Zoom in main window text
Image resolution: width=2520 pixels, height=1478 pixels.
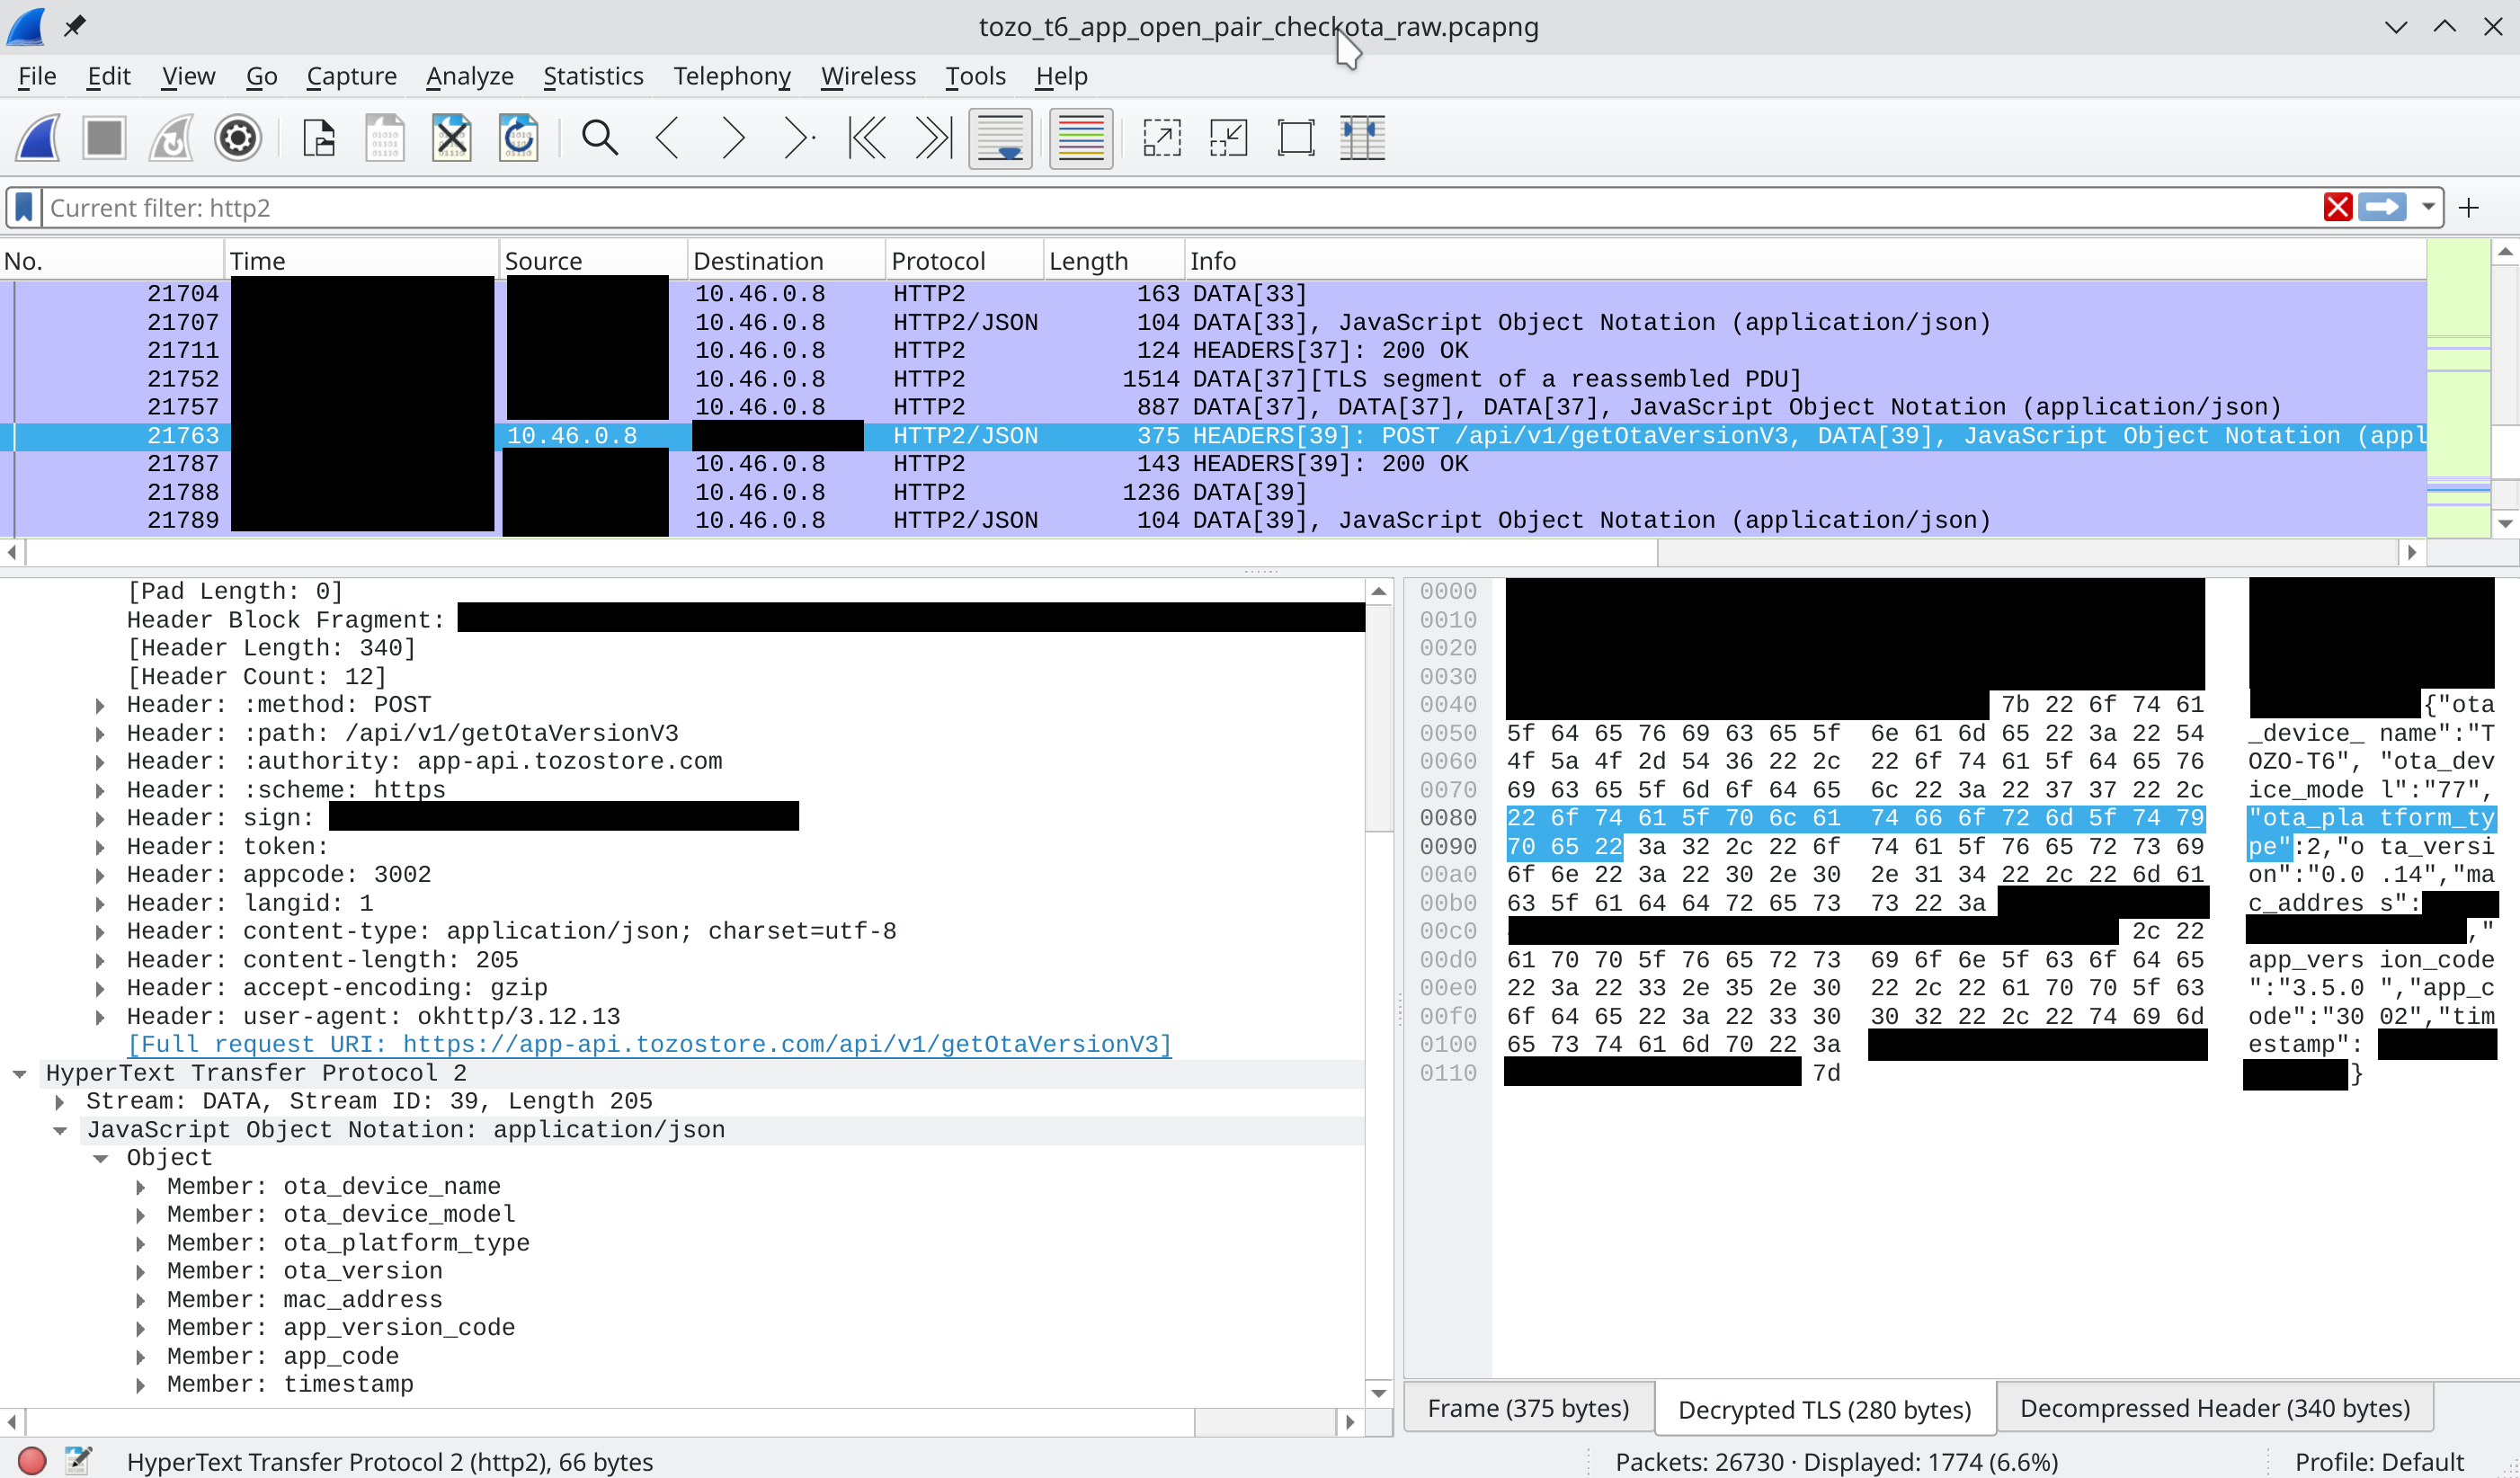pos(1162,138)
